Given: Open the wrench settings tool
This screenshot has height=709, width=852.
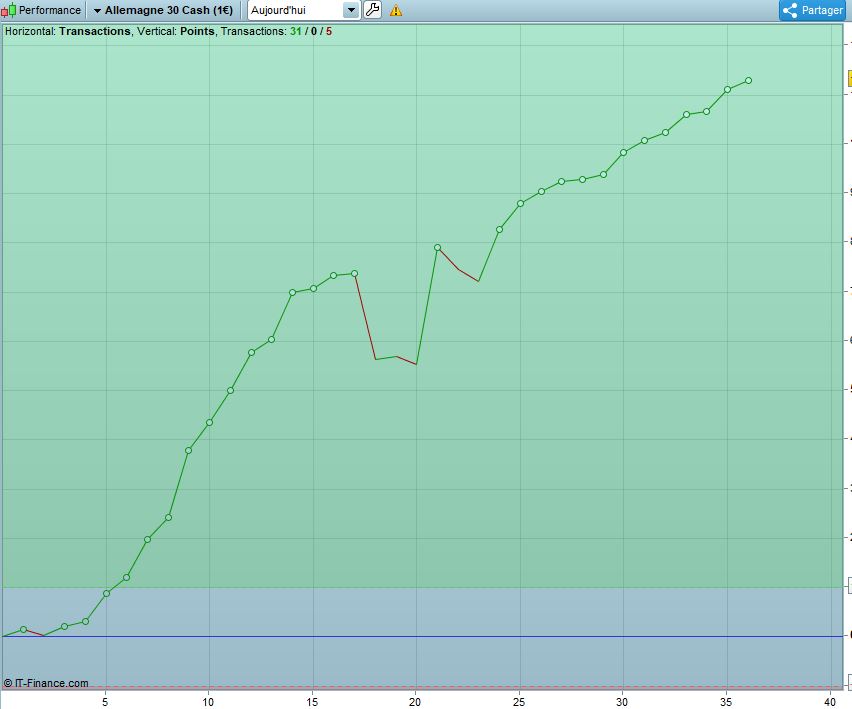Looking at the screenshot, I should click(x=372, y=10).
